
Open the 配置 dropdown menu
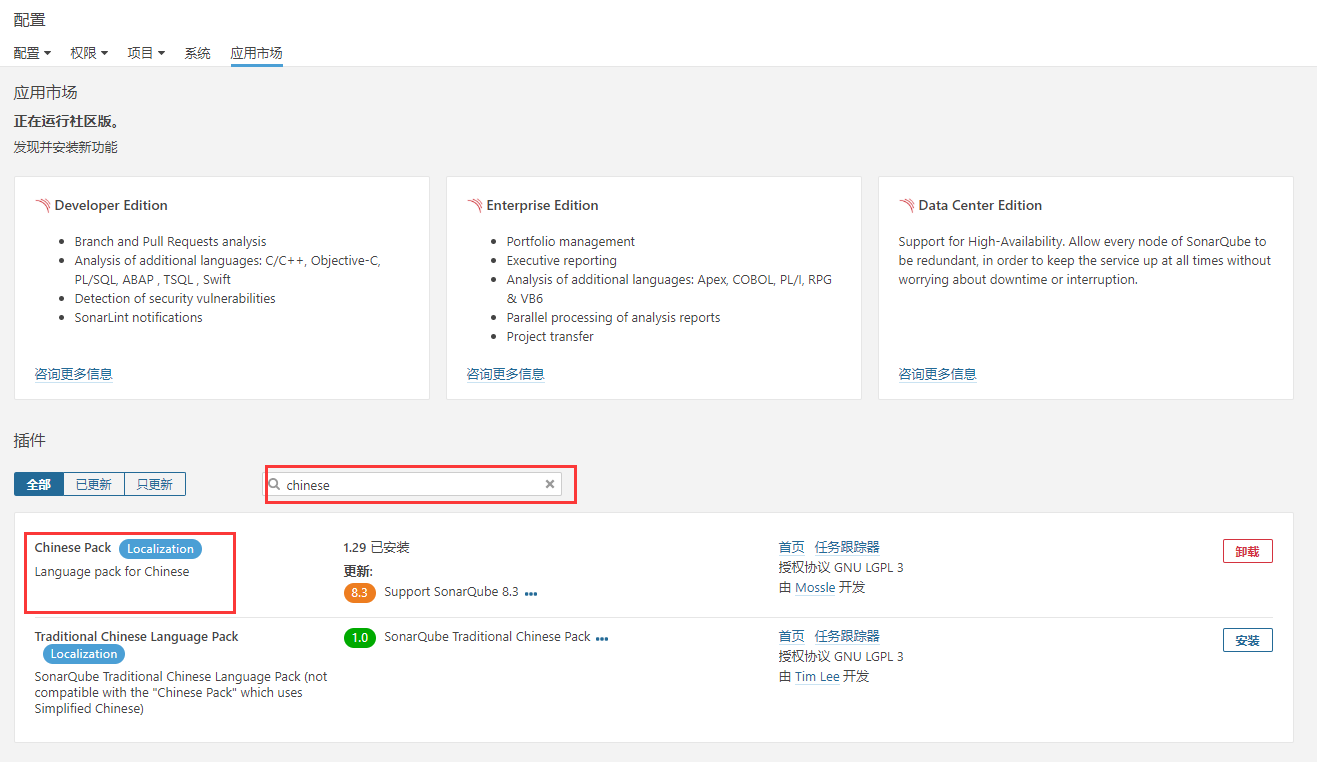[32, 53]
